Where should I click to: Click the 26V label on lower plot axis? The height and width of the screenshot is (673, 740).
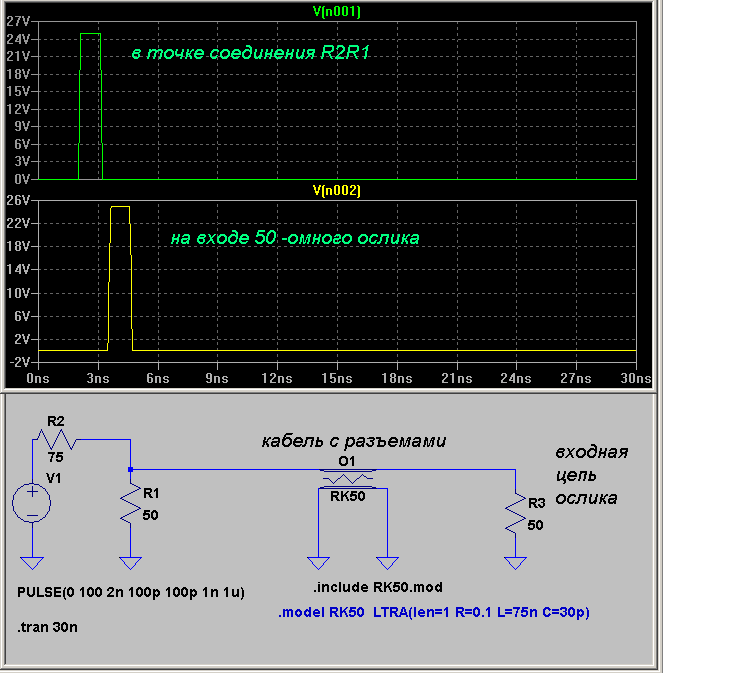pos(18,200)
